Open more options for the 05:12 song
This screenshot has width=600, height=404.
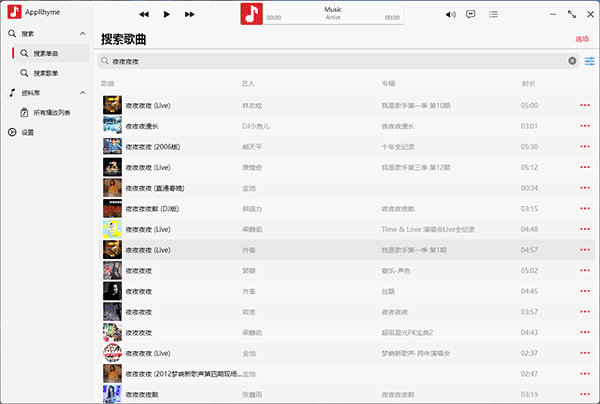point(585,167)
